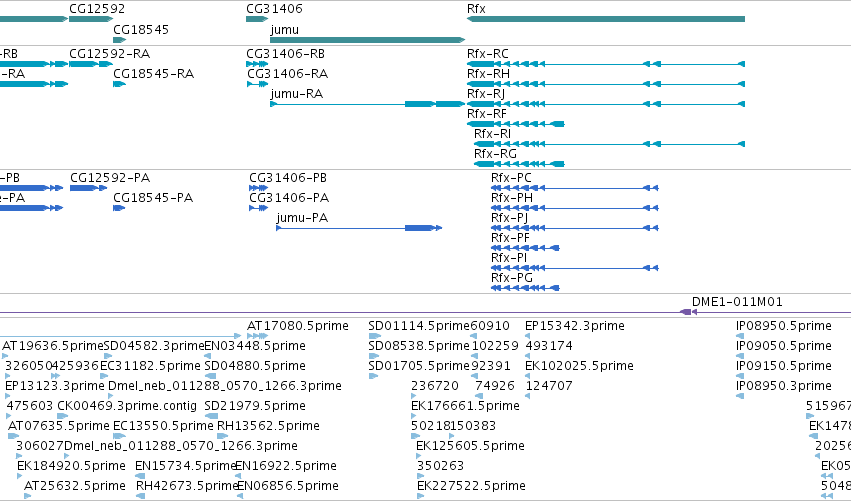The width and height of the screenshot is (851, 501).
Task: Click the DME1-011M01 insertion label
Action: [737, 302]
